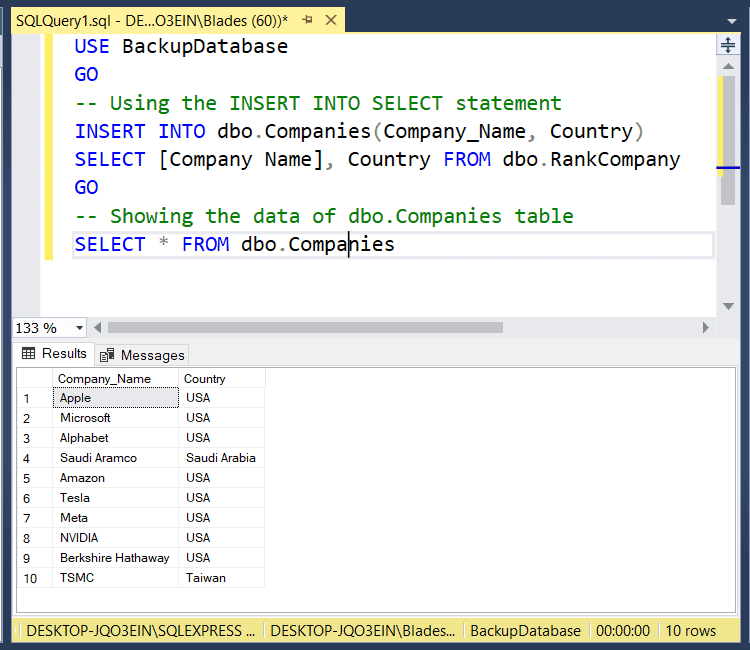Select the Berkshire Hathaway cell

tap(115, 558)
